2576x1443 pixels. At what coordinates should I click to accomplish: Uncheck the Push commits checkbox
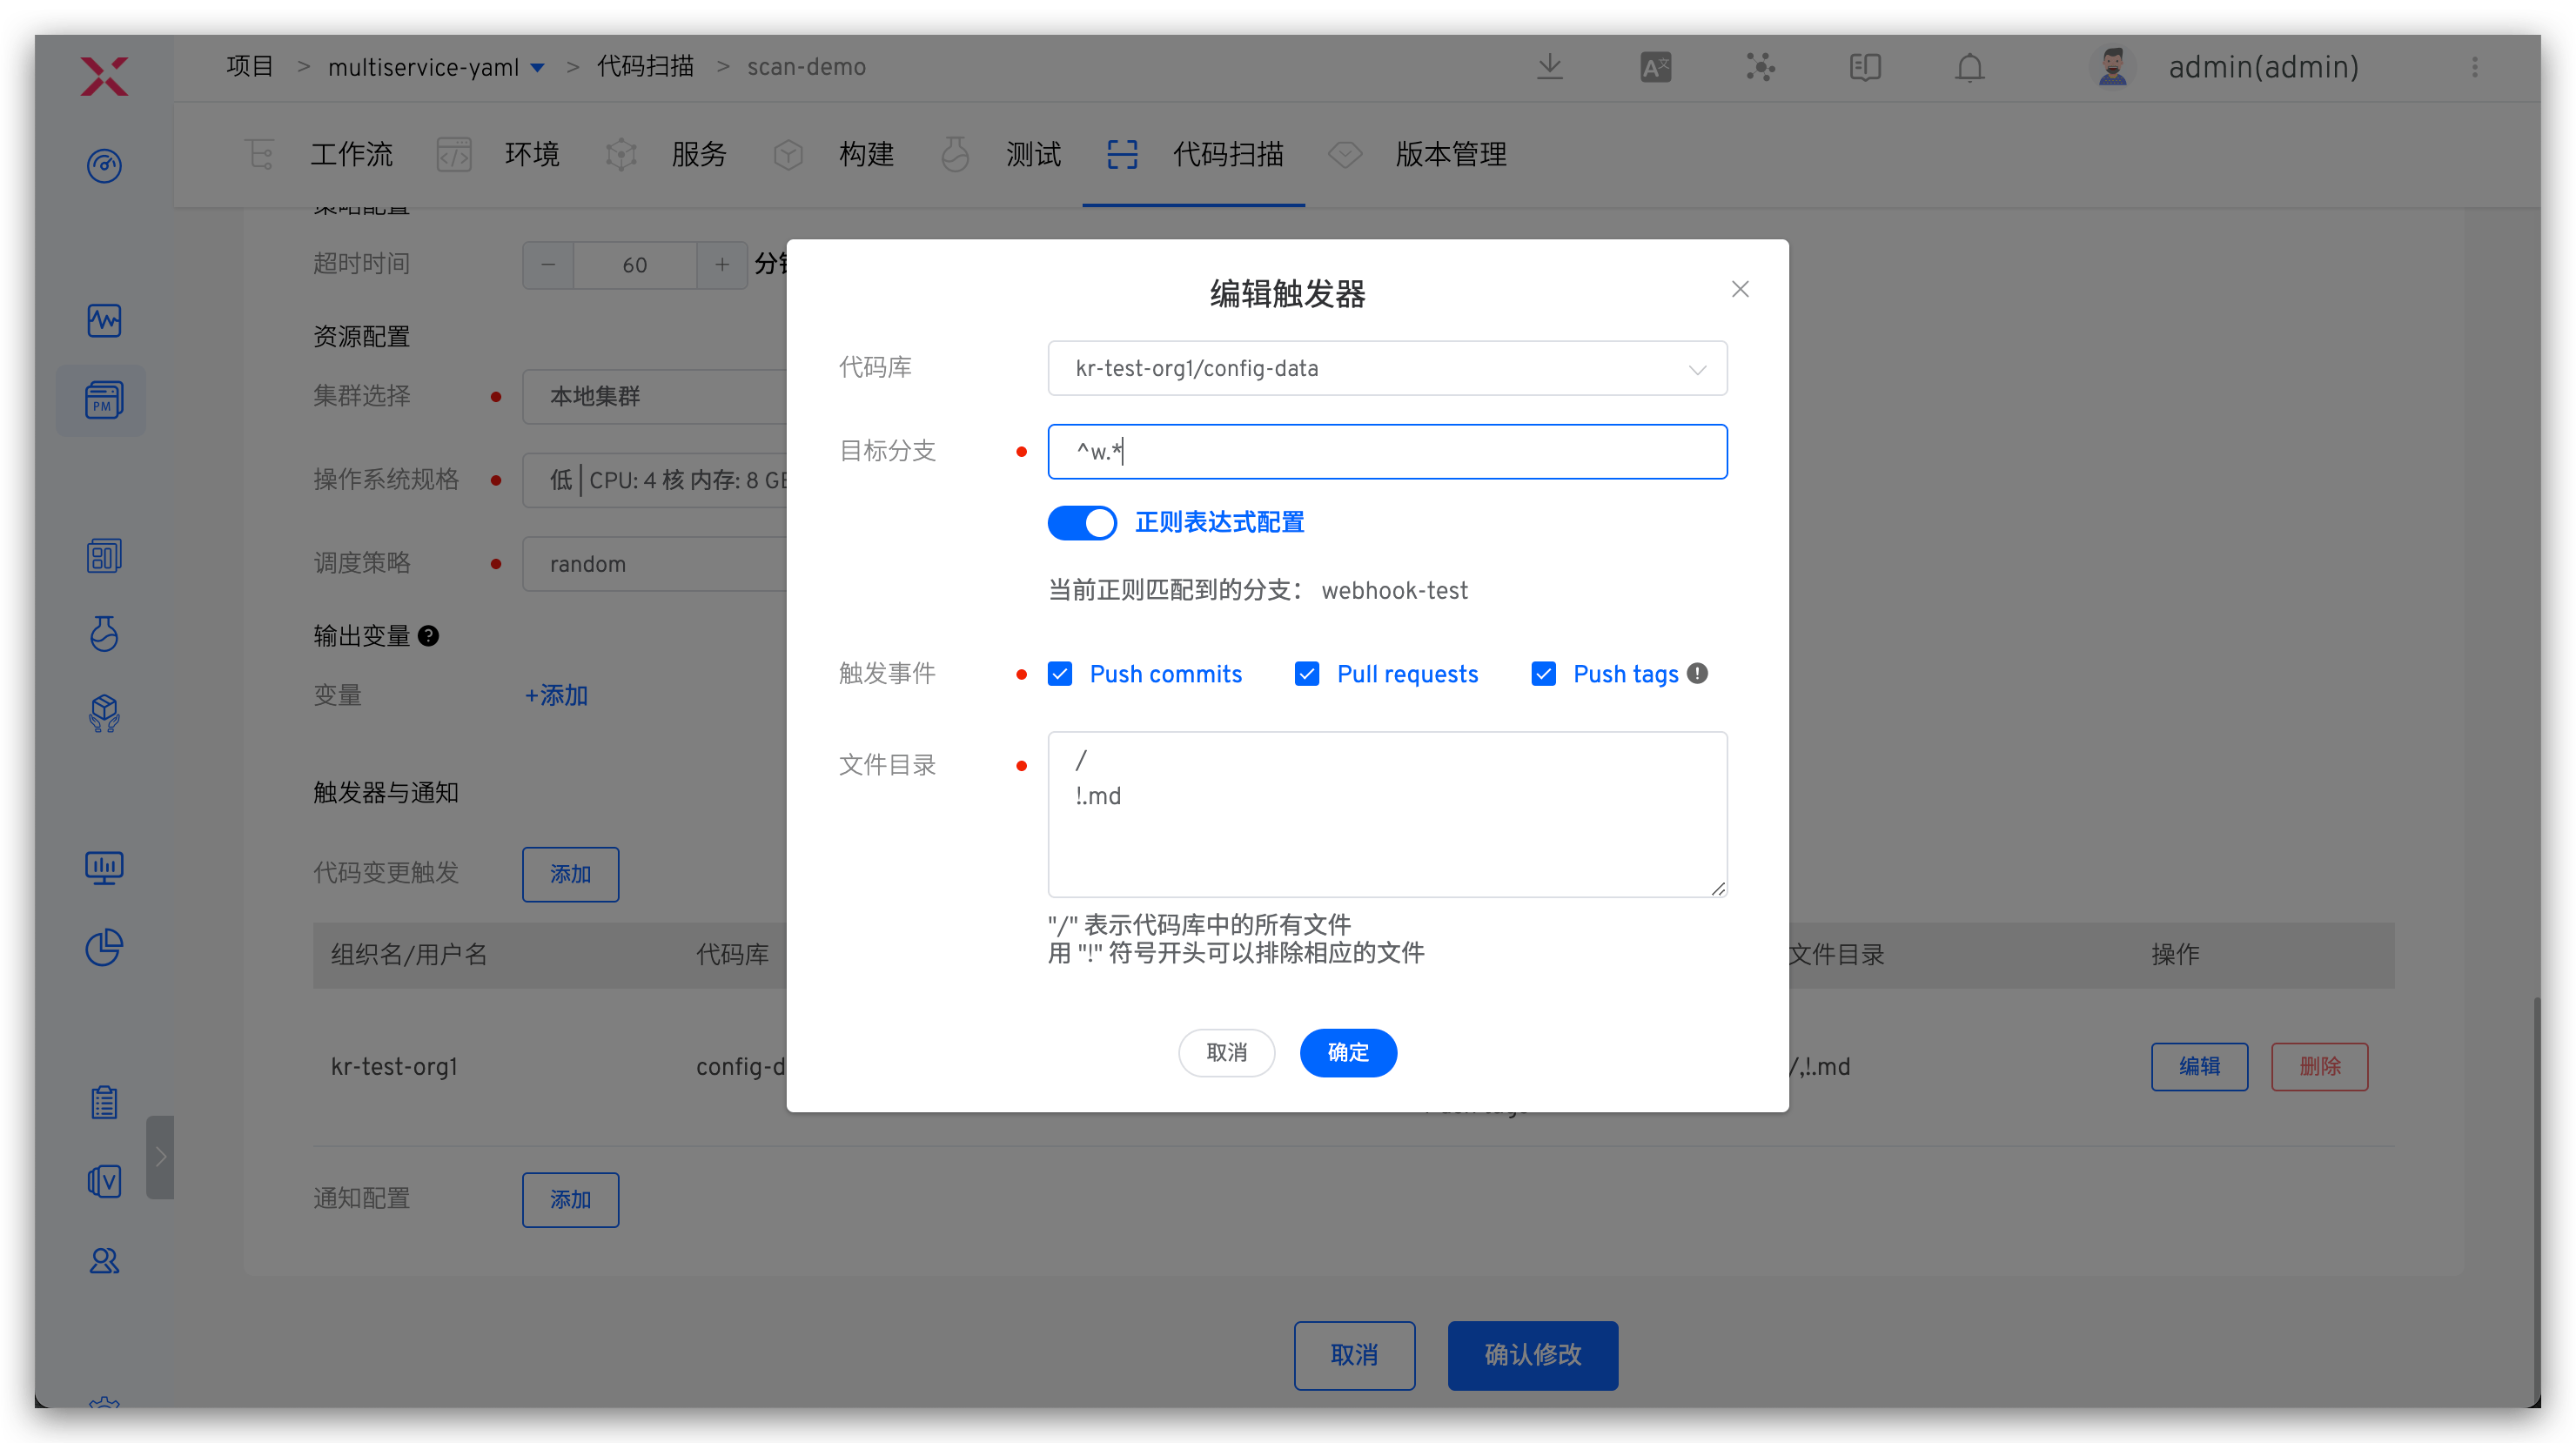point(1060,674)
